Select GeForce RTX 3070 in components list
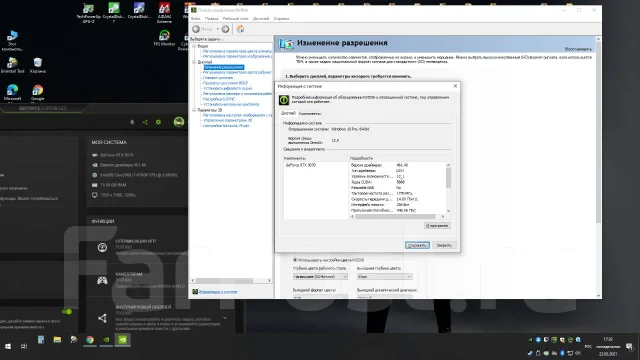 click(x=301, y=165)
